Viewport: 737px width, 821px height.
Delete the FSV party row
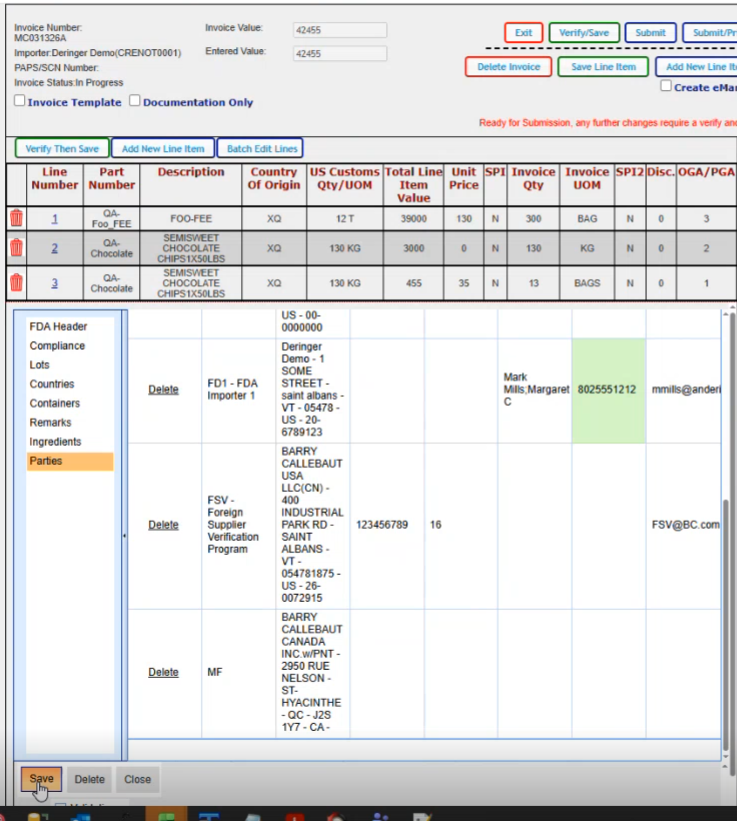pyautogui.click(x=163, y=525)
